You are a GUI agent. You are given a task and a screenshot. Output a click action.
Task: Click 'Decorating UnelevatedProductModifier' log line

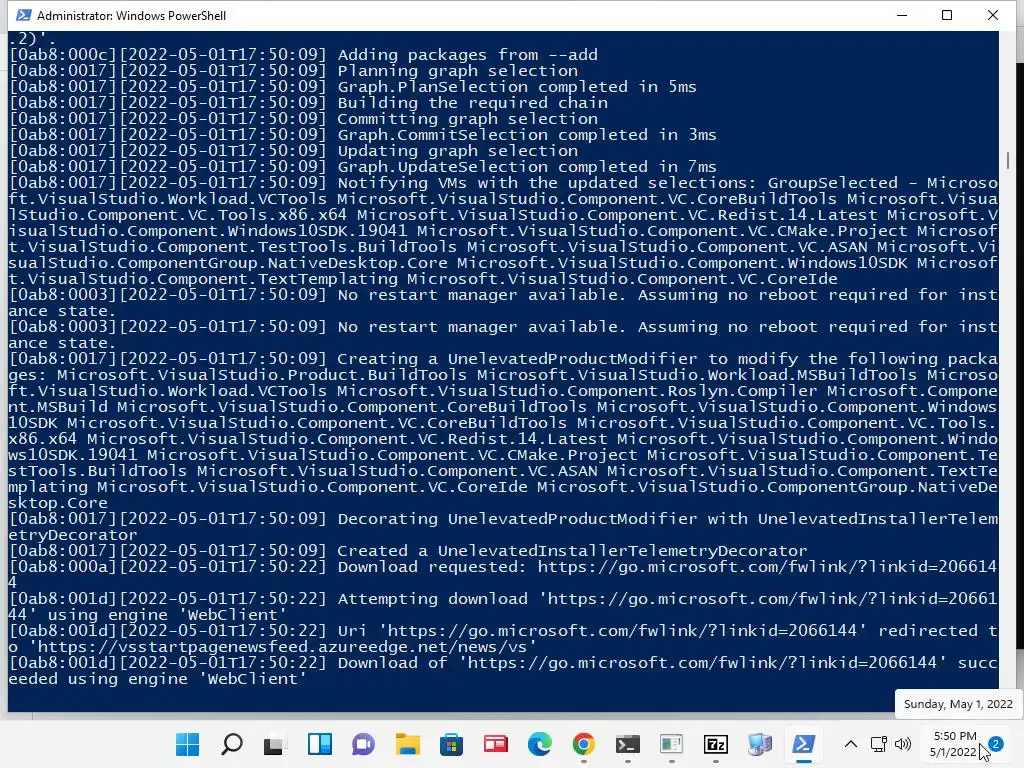503,526
